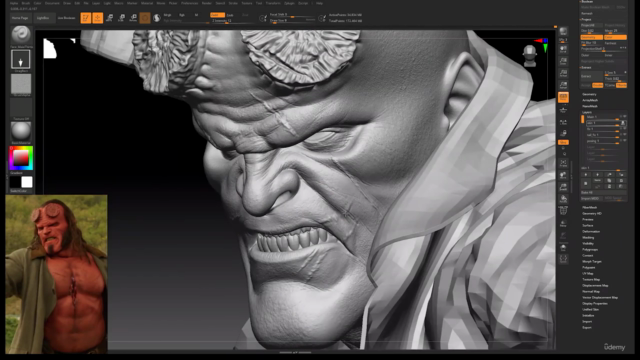Image resolution: width=640 pixels, height=360 pixels.
Task: Select the Draw mode button
Action: (x=98, y=18)
